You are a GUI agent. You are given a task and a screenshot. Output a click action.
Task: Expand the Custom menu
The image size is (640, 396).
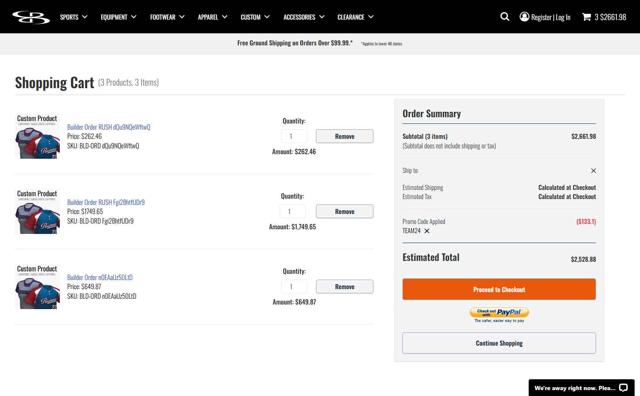(x=255, y=17)
